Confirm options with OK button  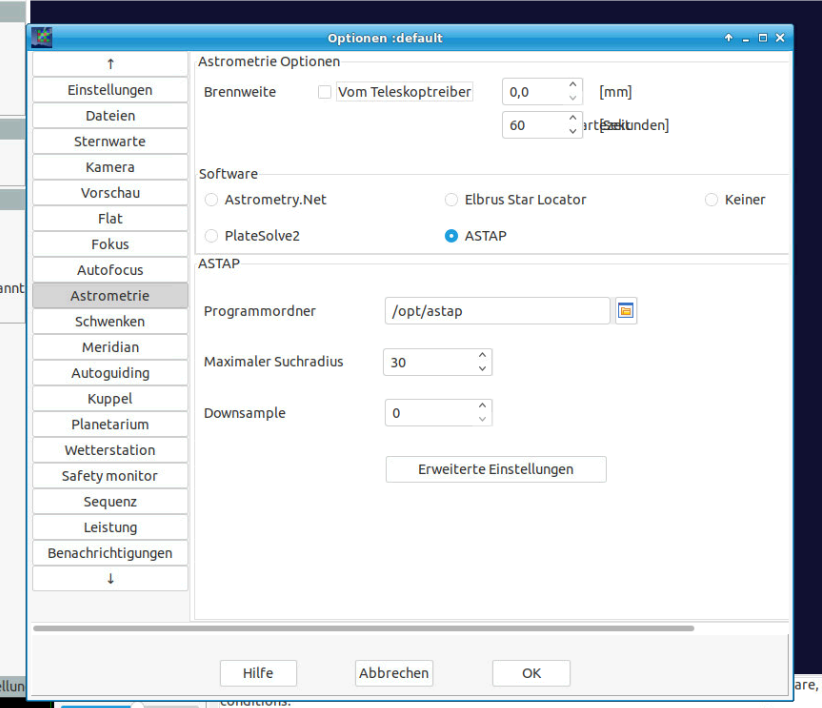coord(531,673)
